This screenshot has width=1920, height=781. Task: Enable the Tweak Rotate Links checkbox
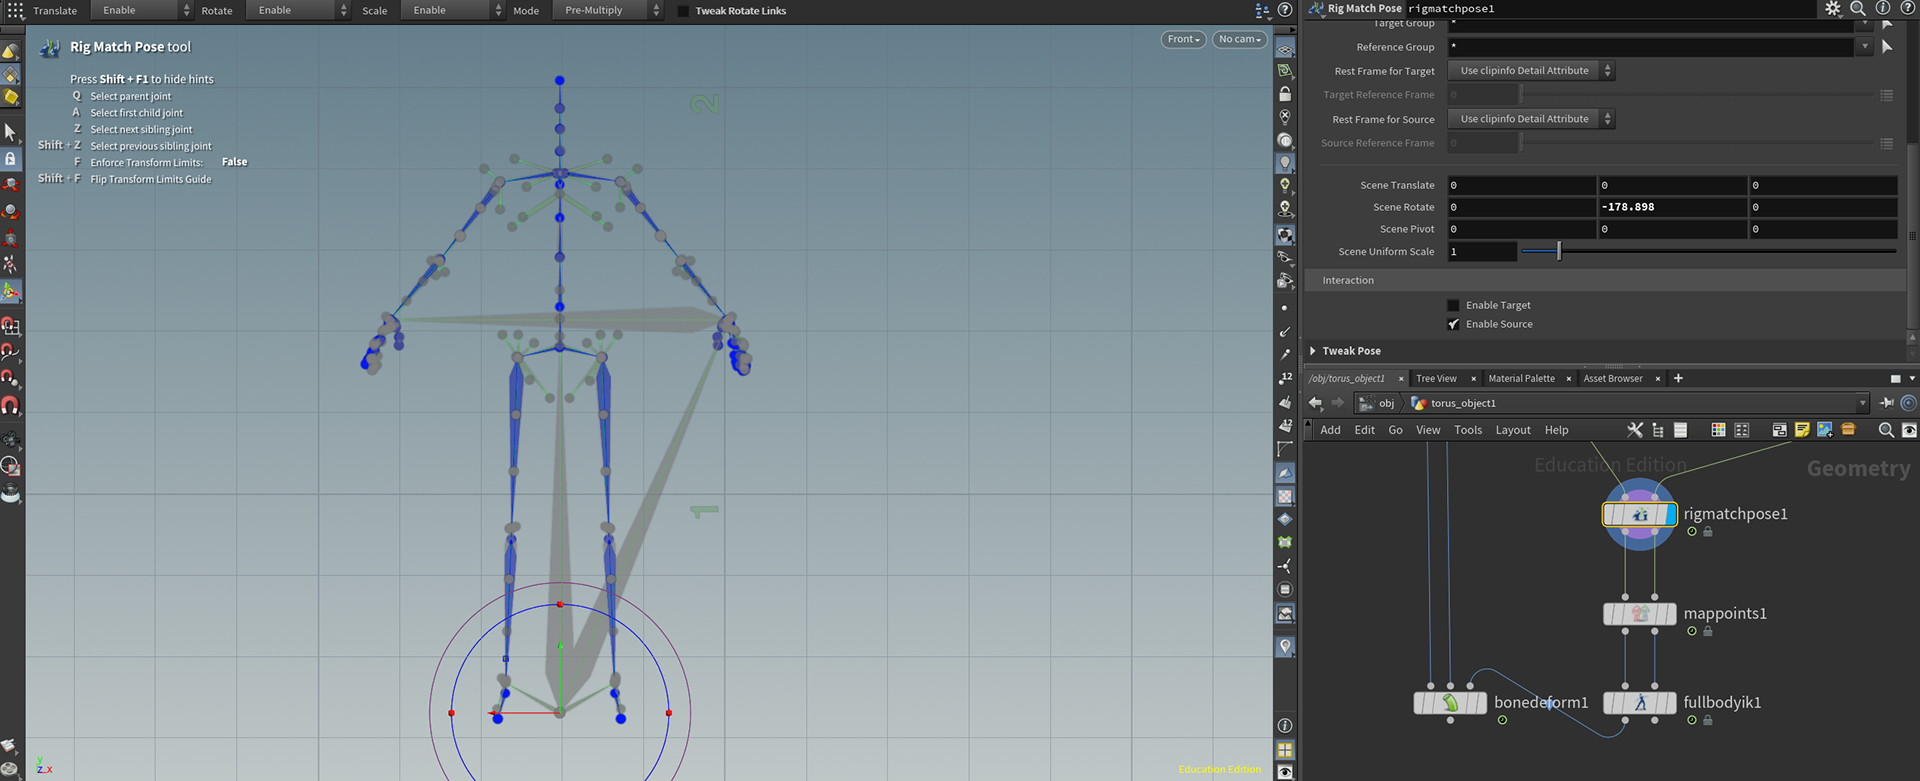point(684,11)
